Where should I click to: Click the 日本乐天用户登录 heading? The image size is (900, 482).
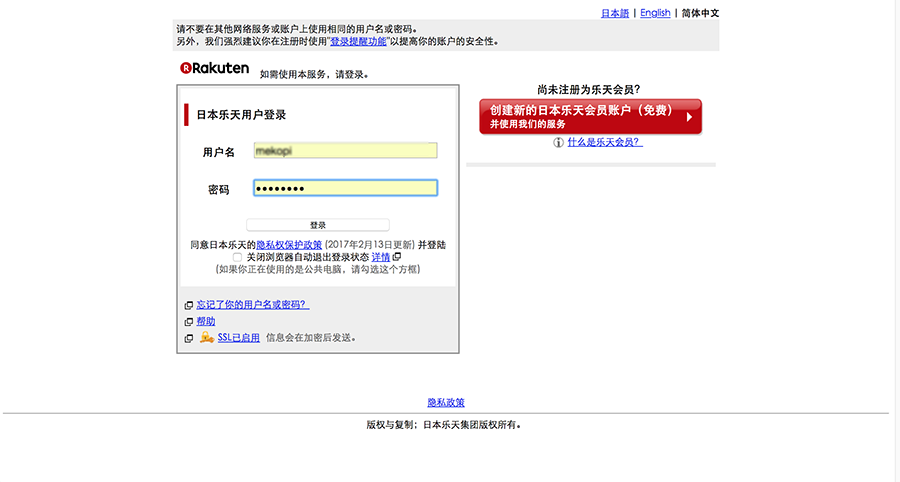click(x=241, y=115)
